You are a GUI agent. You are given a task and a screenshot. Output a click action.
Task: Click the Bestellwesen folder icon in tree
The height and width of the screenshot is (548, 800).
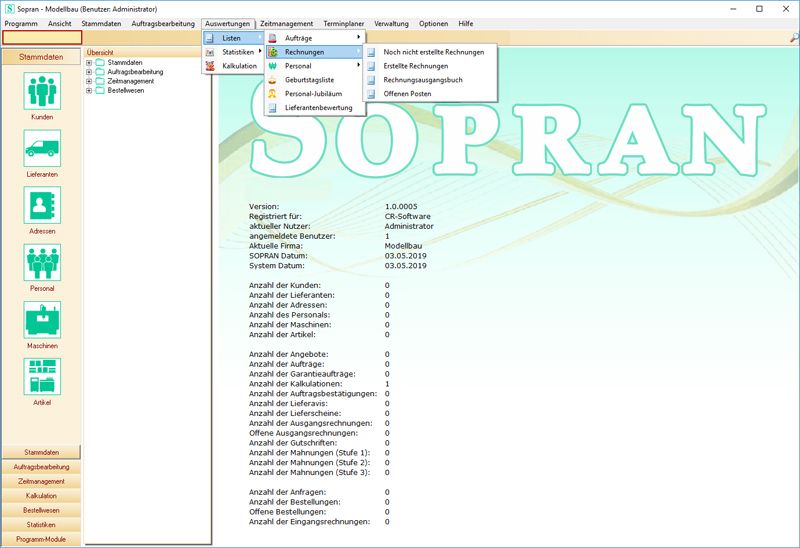[x=100, y=90]
